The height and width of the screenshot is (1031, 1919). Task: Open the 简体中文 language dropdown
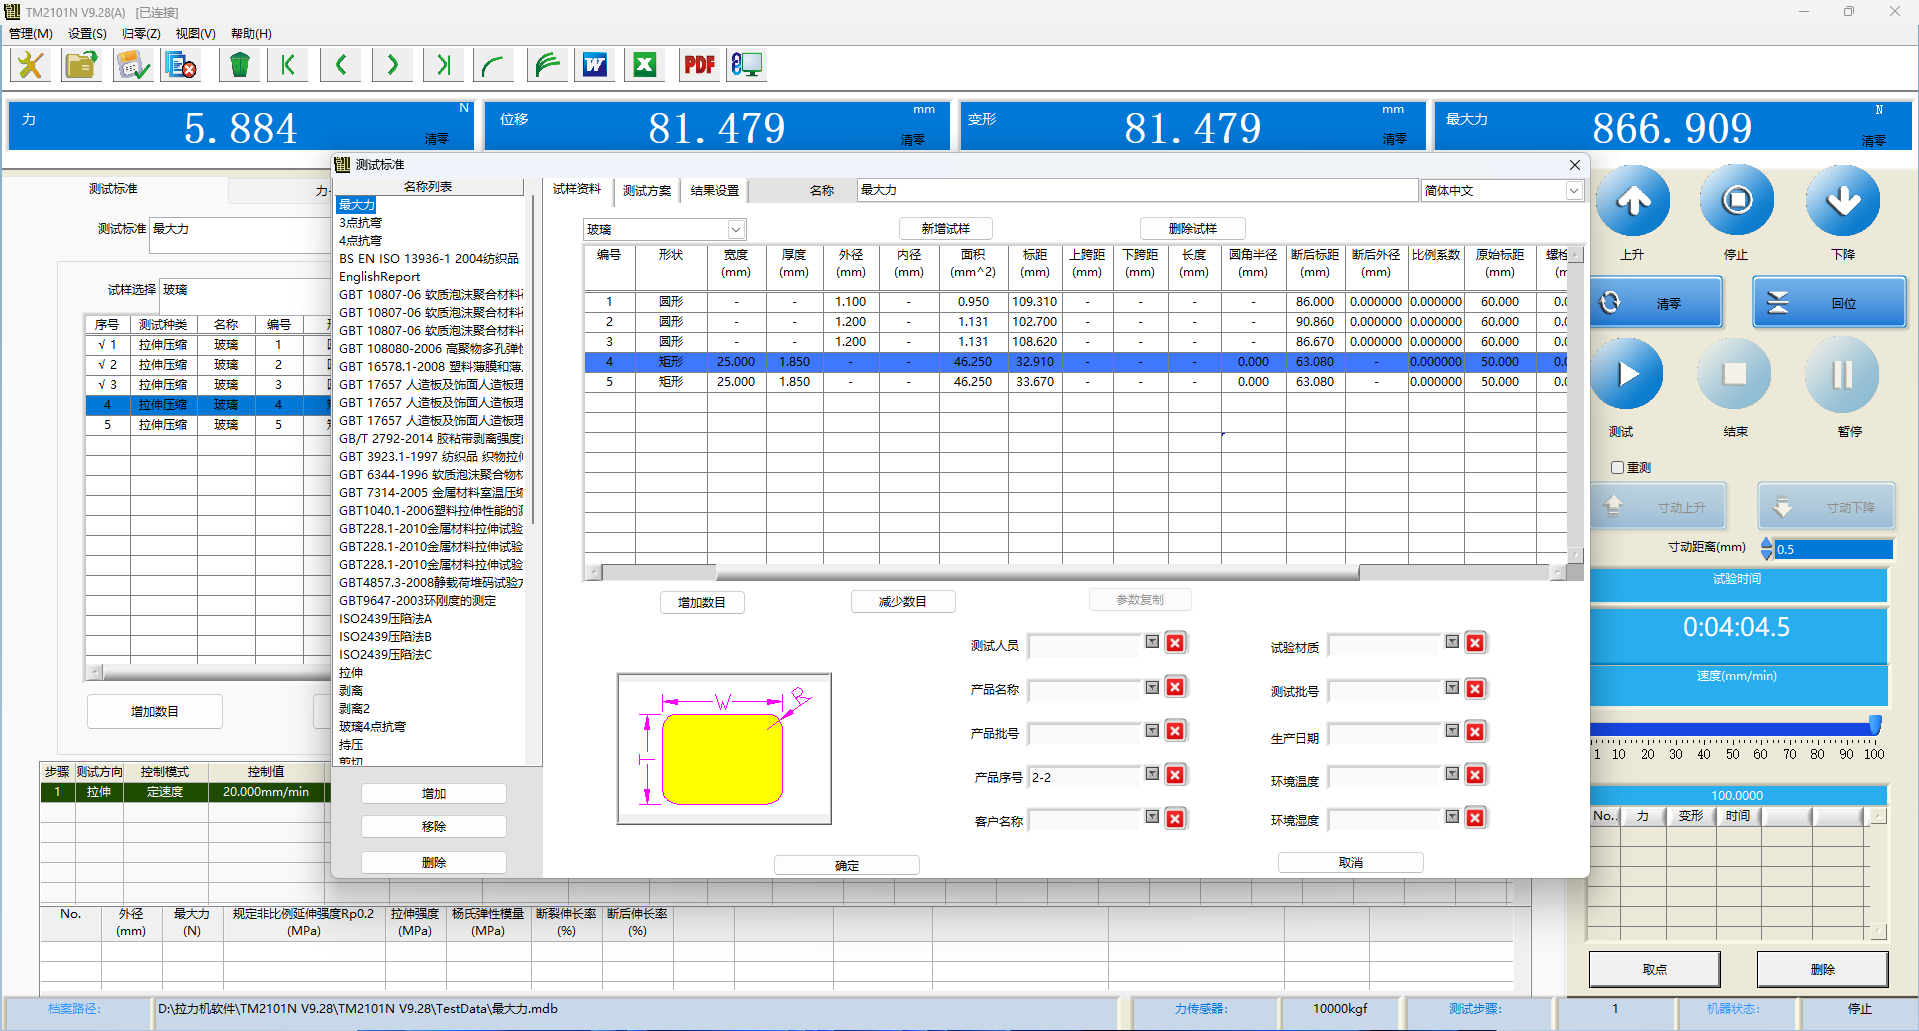coord(1573,191)
